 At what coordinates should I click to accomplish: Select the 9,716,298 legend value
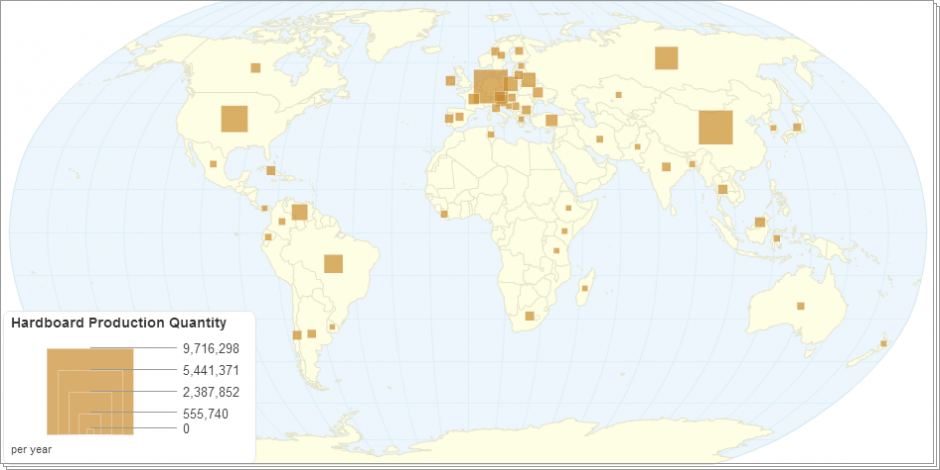tap(211, 349)
